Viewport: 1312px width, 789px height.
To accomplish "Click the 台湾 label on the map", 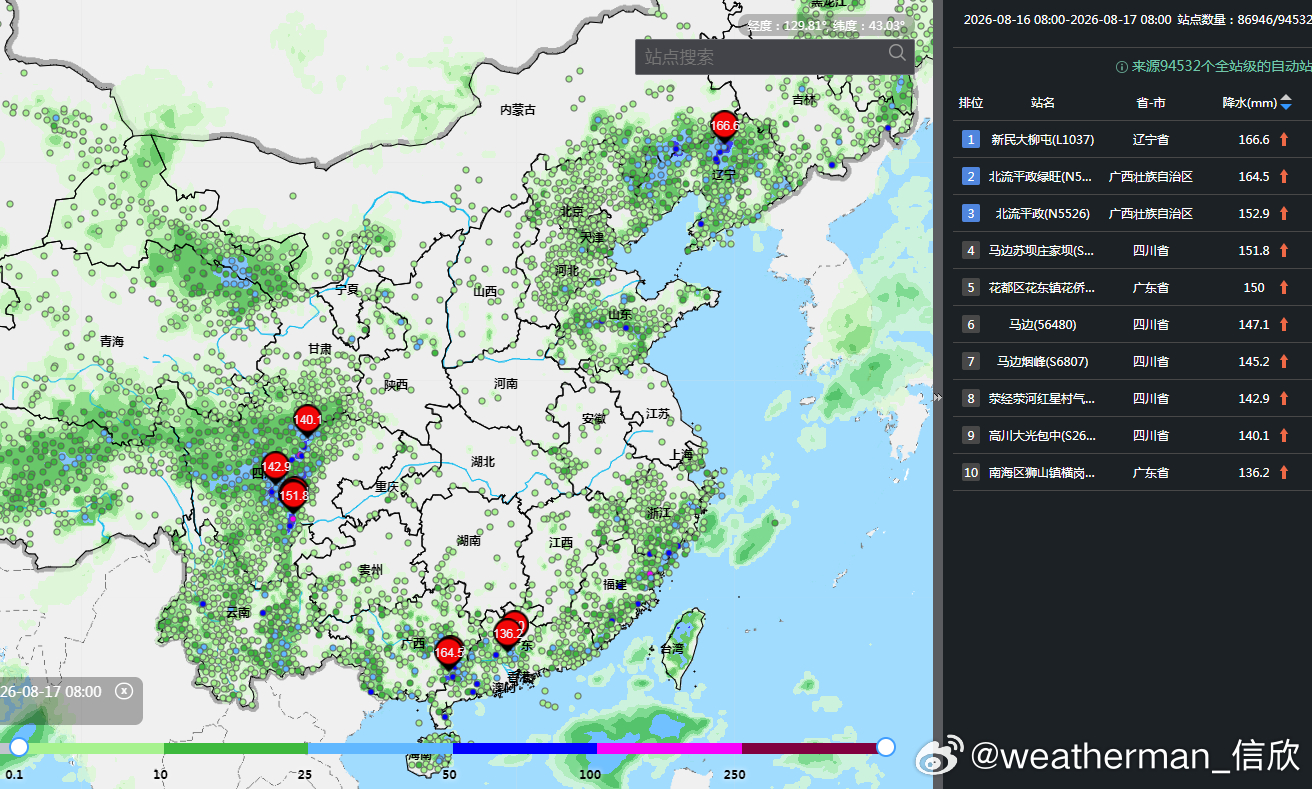I will [672, 649].
